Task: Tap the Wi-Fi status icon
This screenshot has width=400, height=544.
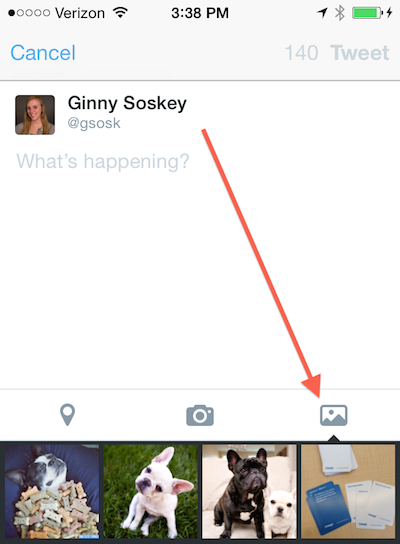Action: (121, 13)
